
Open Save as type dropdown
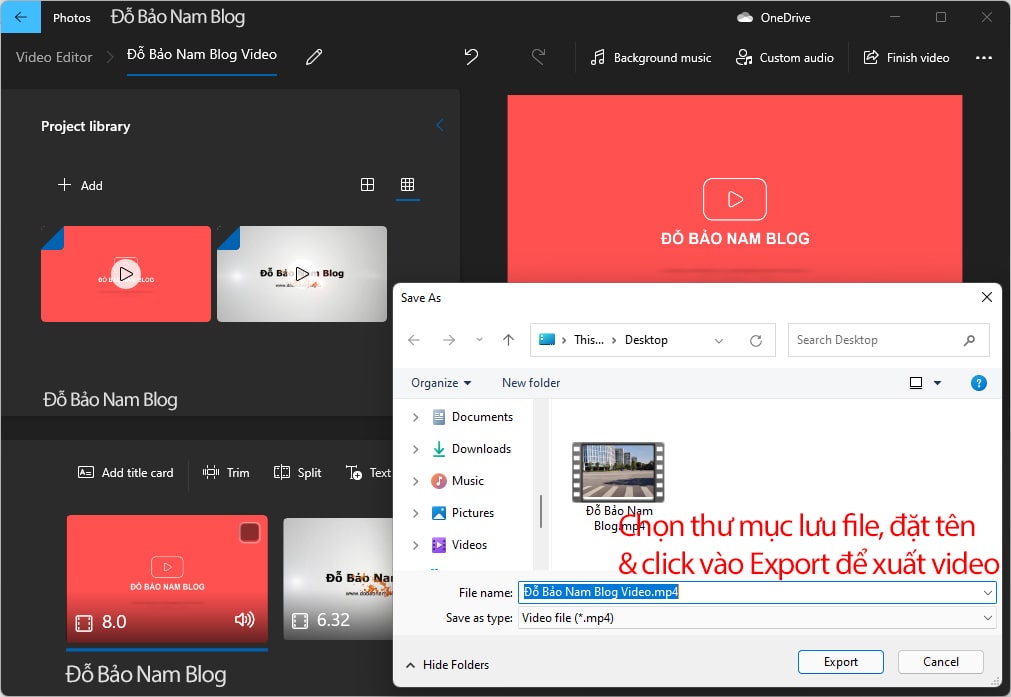757,618
